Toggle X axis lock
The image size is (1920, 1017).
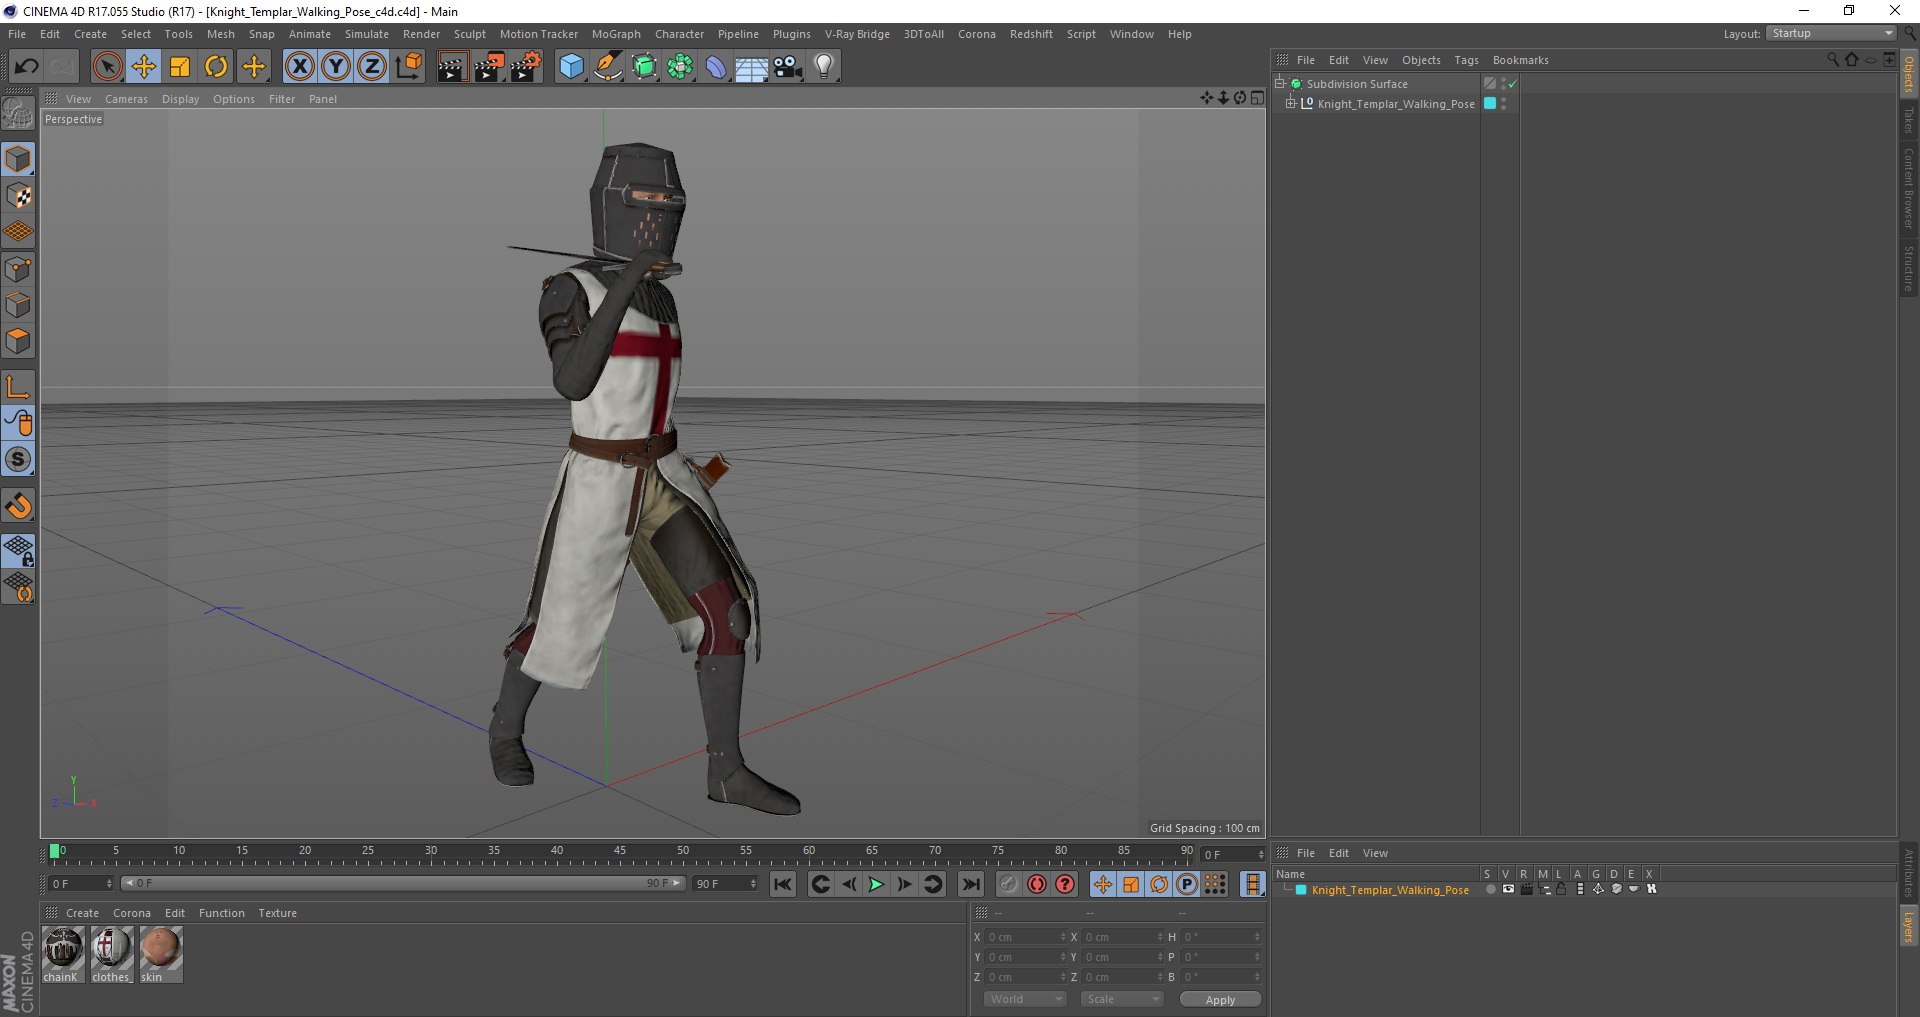(x=299, y=67)
